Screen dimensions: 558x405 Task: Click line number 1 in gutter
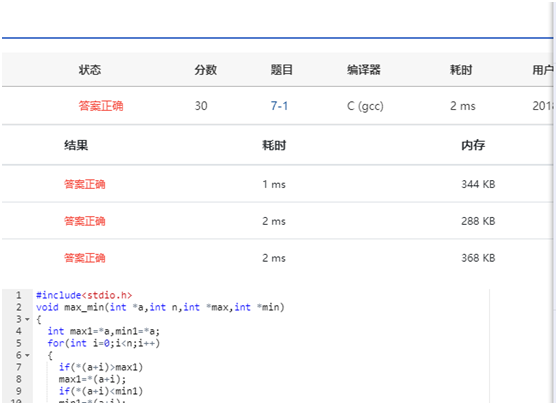pos(19,295)
